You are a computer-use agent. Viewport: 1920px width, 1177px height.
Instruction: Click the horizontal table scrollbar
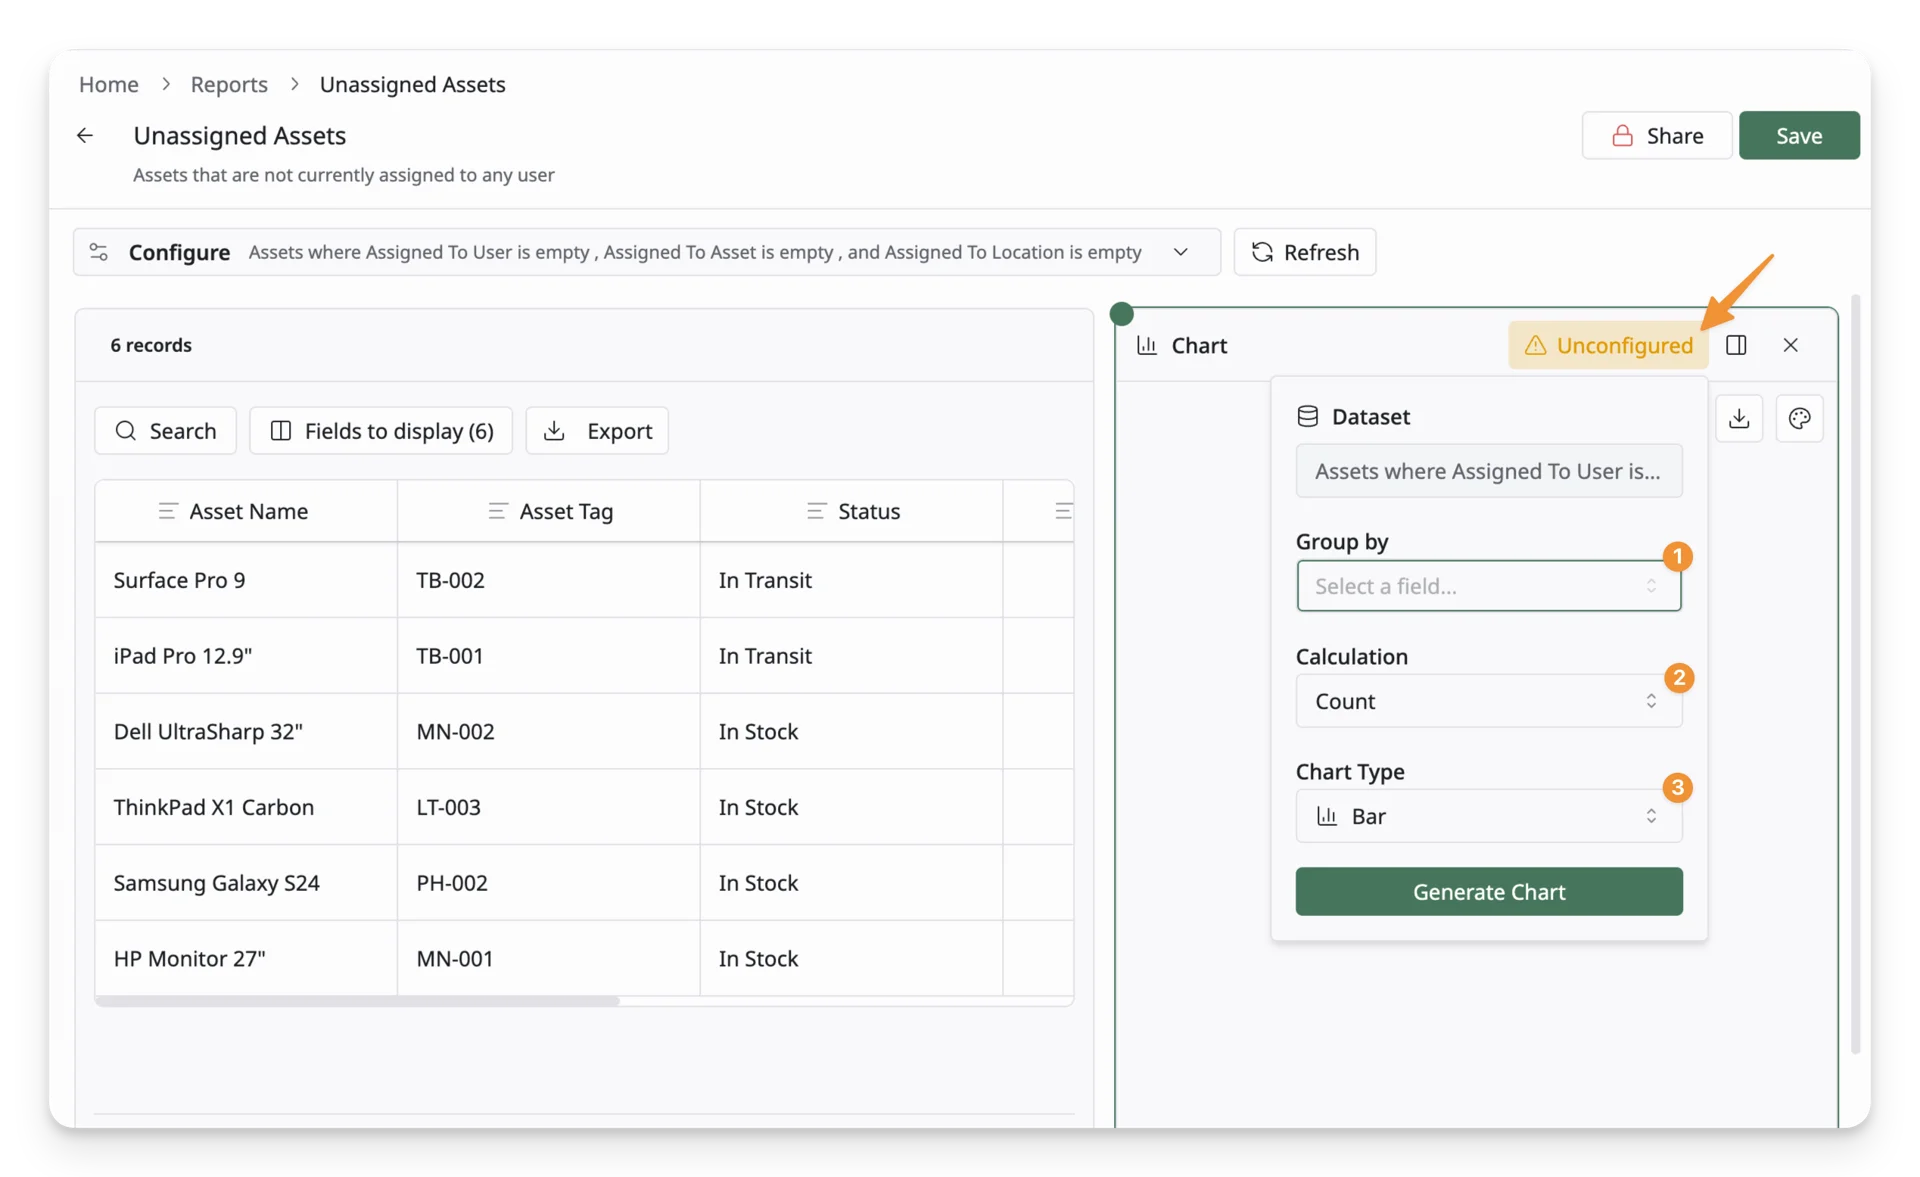click(358, 1000)
